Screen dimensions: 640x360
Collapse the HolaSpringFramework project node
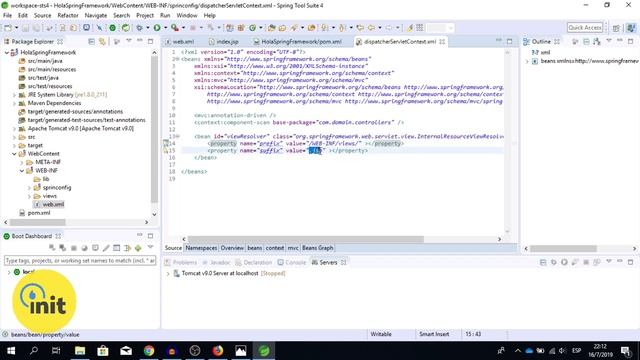[7, 52]
